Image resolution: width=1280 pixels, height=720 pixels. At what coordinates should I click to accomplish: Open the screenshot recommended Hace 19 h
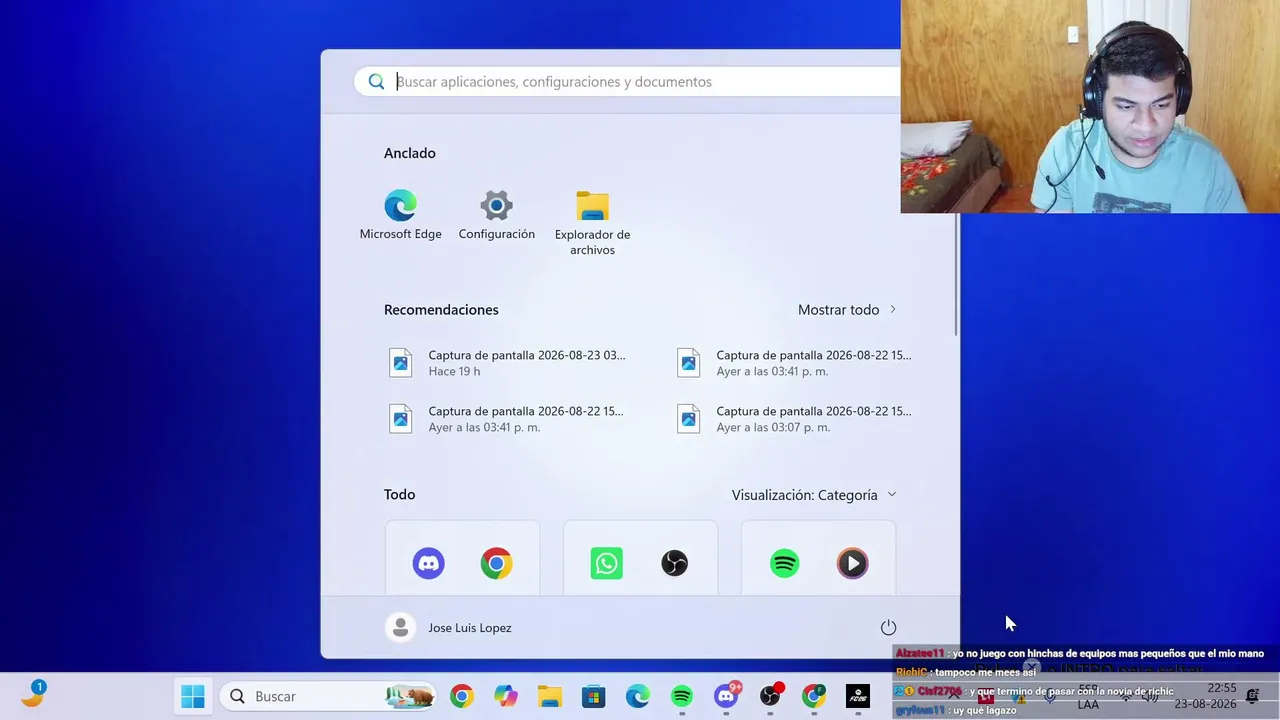point(510,362)
